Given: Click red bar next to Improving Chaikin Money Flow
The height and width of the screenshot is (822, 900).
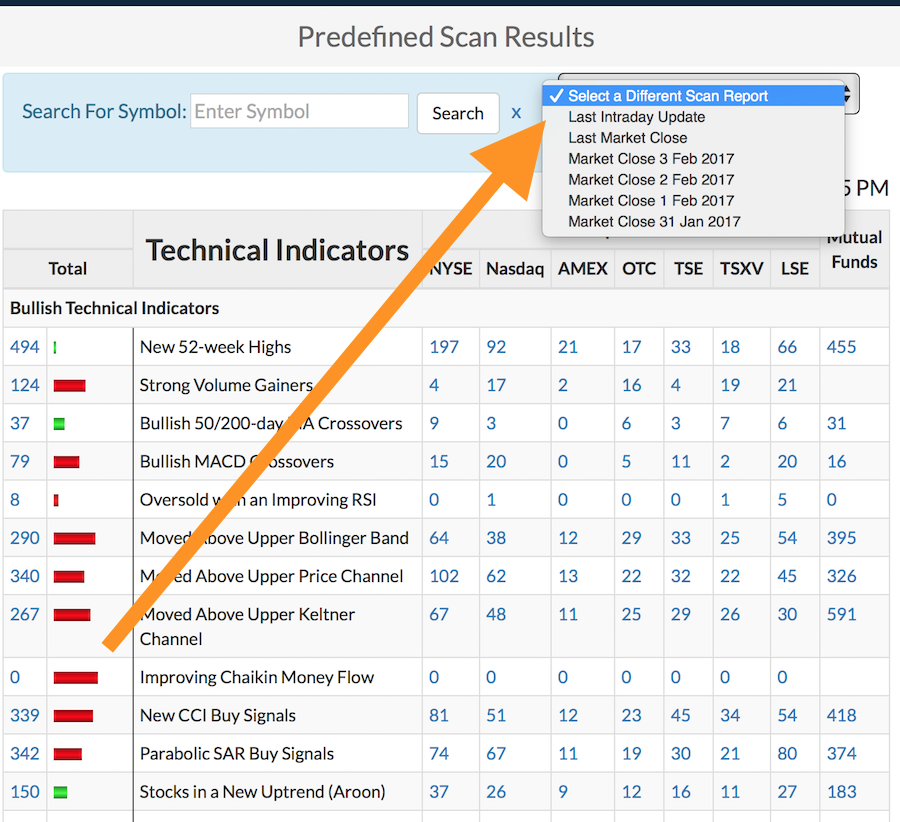Looking at the screenshot, I should pos(76,678).
